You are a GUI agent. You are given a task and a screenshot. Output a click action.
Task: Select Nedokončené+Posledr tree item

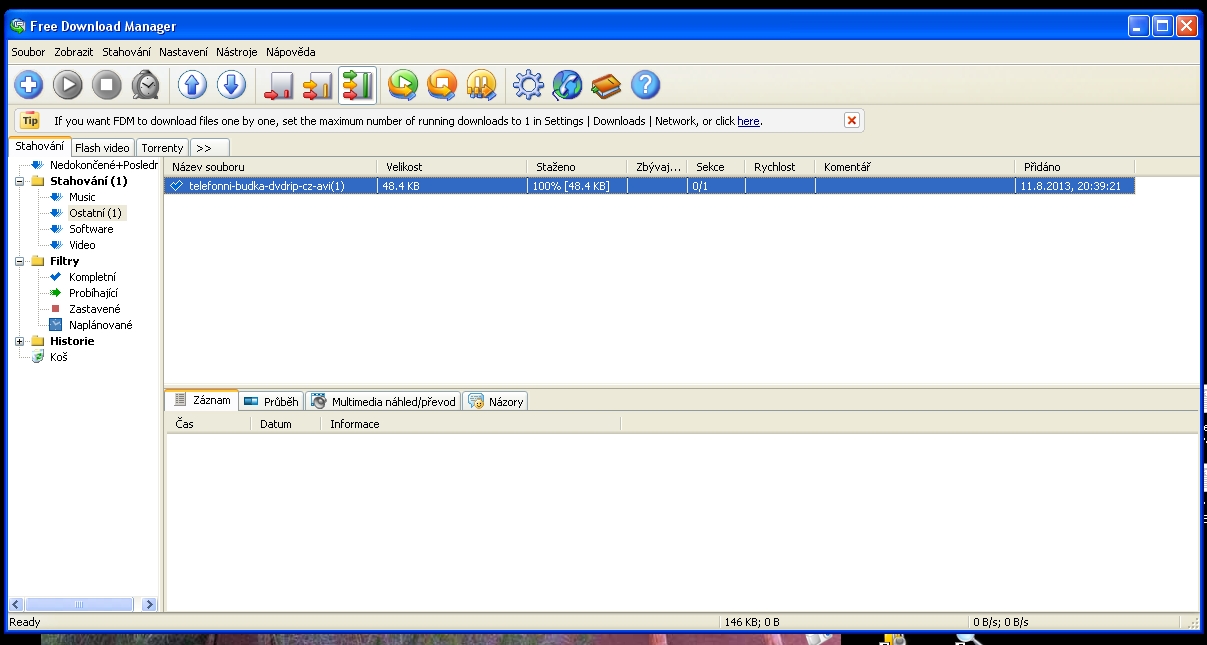[x=104, y=165]
